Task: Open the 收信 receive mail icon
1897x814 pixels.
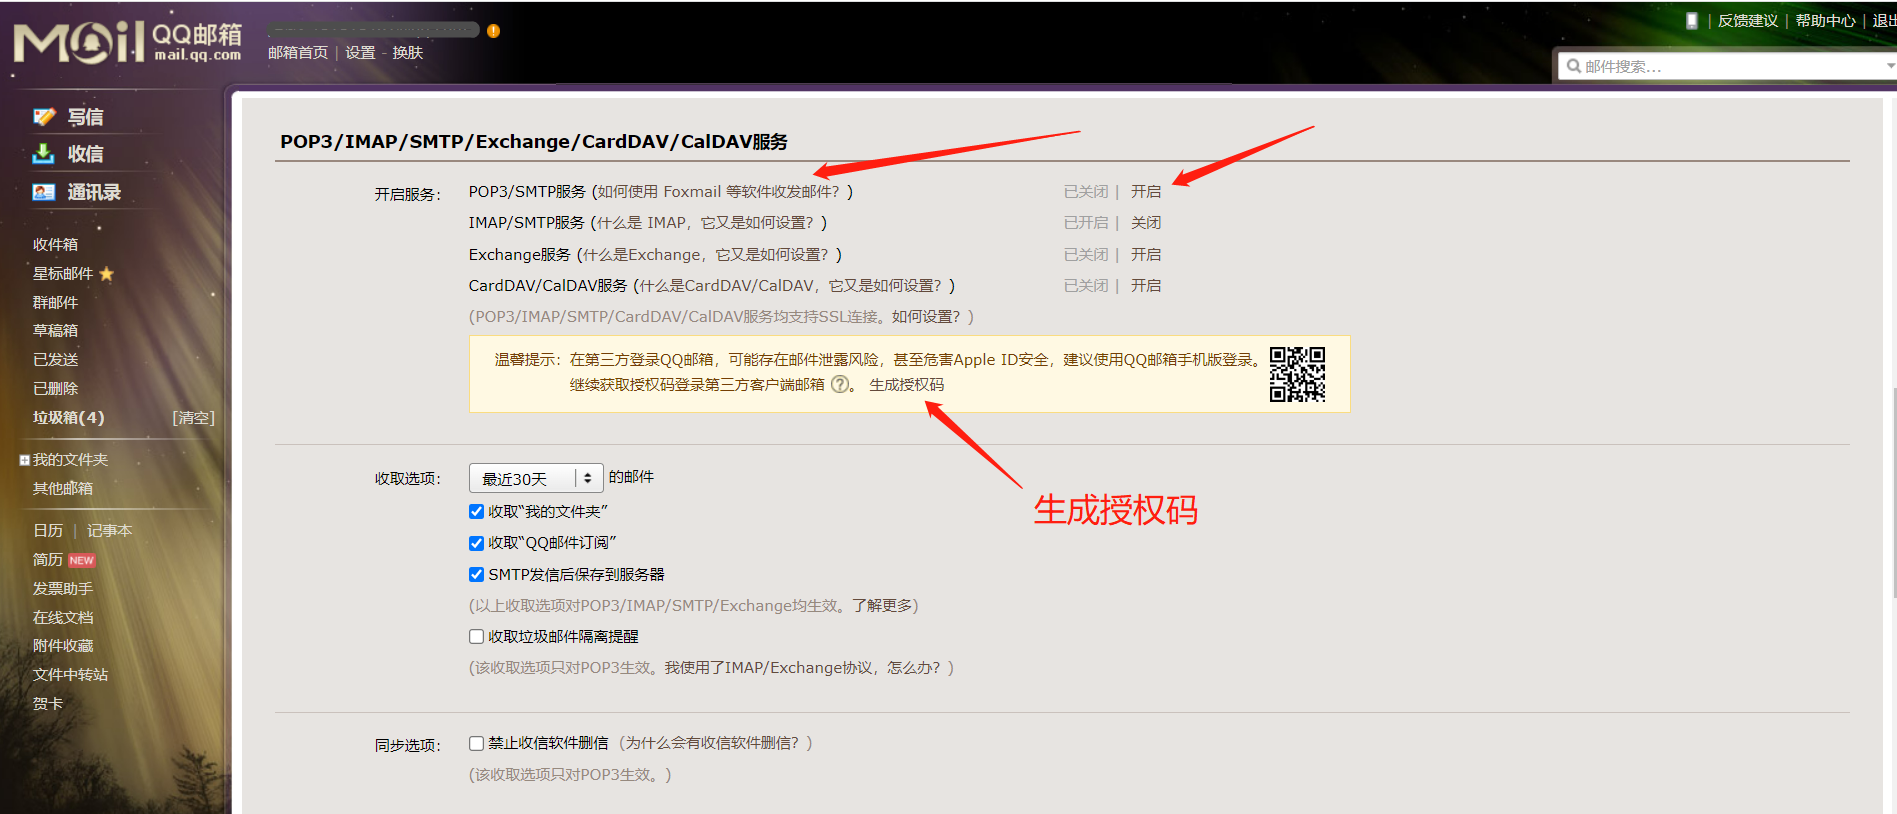Action: click(44, 154)
